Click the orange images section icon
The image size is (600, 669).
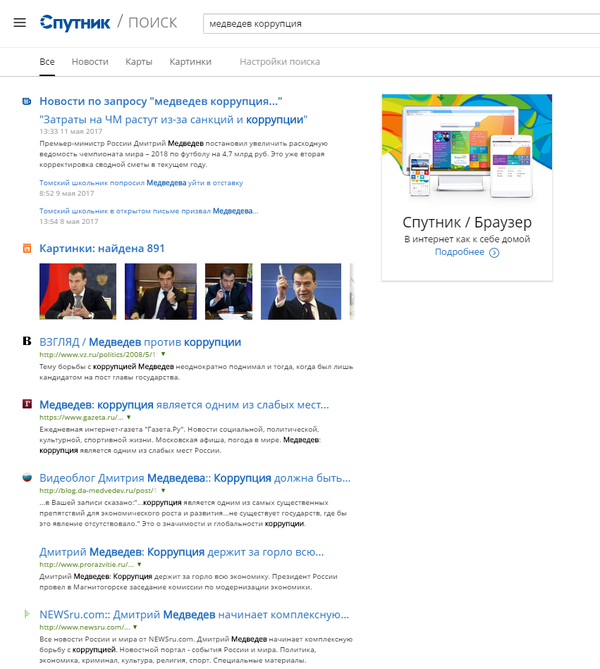(x=27, y=249)
